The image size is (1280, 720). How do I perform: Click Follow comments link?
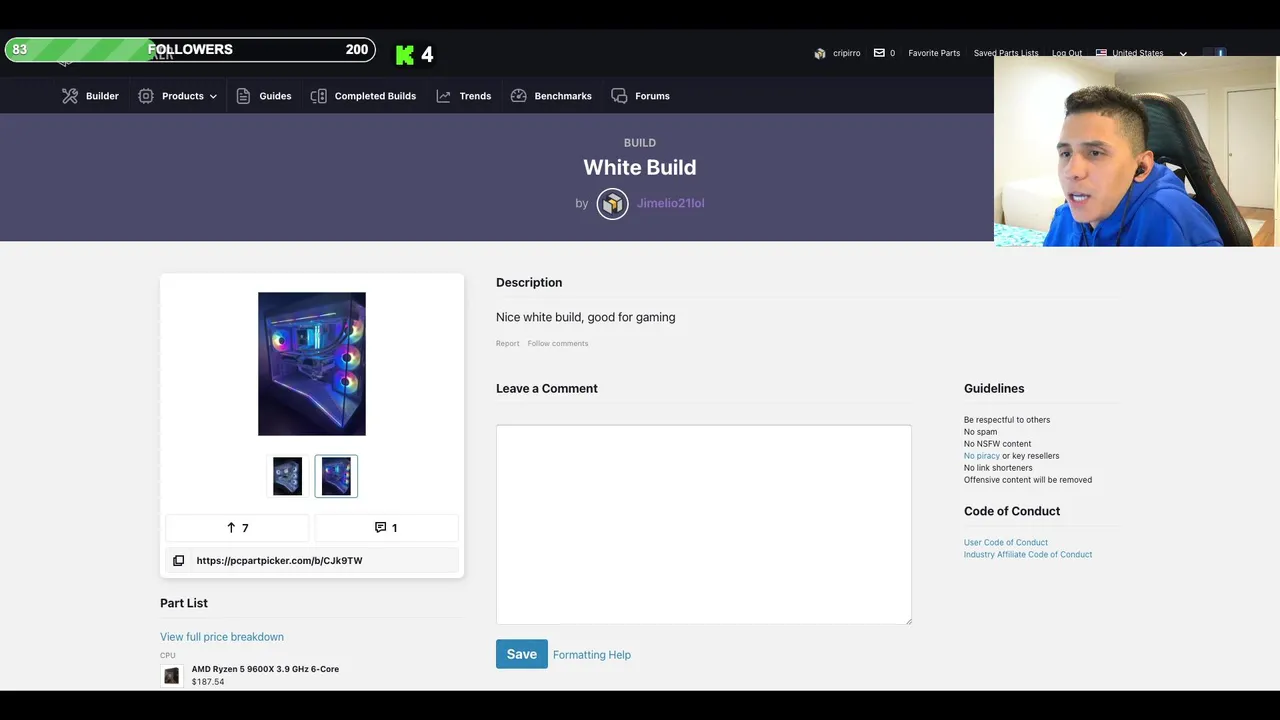558,344
